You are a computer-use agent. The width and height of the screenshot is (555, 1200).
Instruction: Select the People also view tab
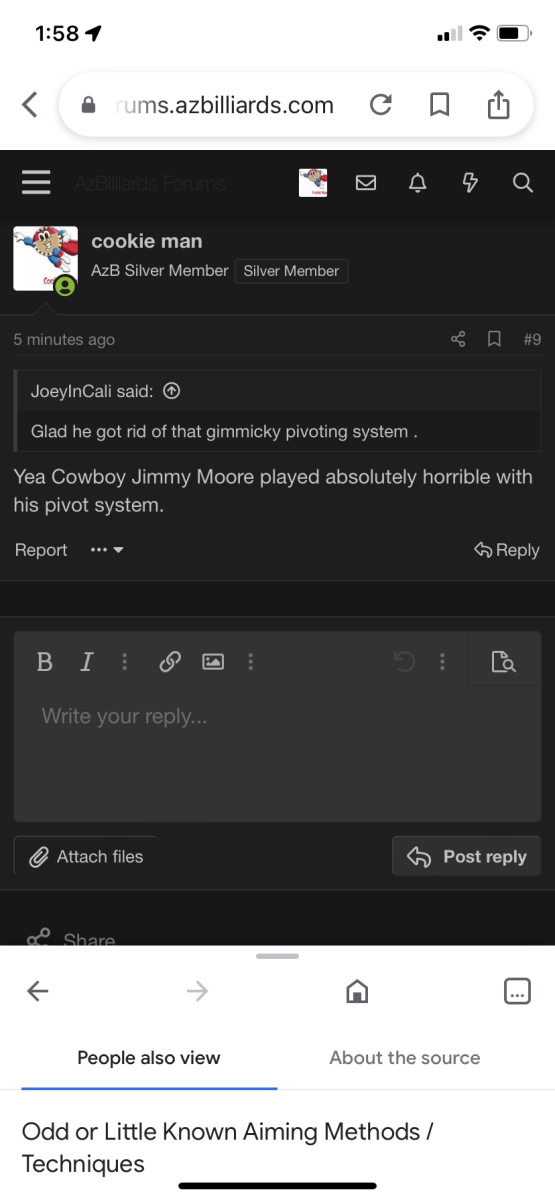pyautogui.click(x=149, y=1058)
